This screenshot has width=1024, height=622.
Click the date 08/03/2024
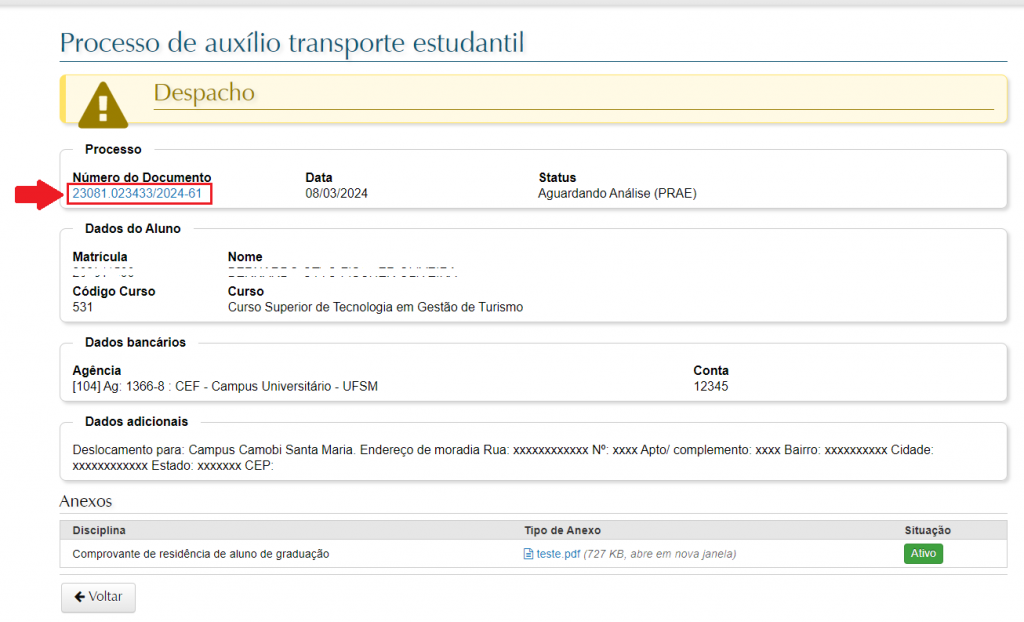[337, 194]
